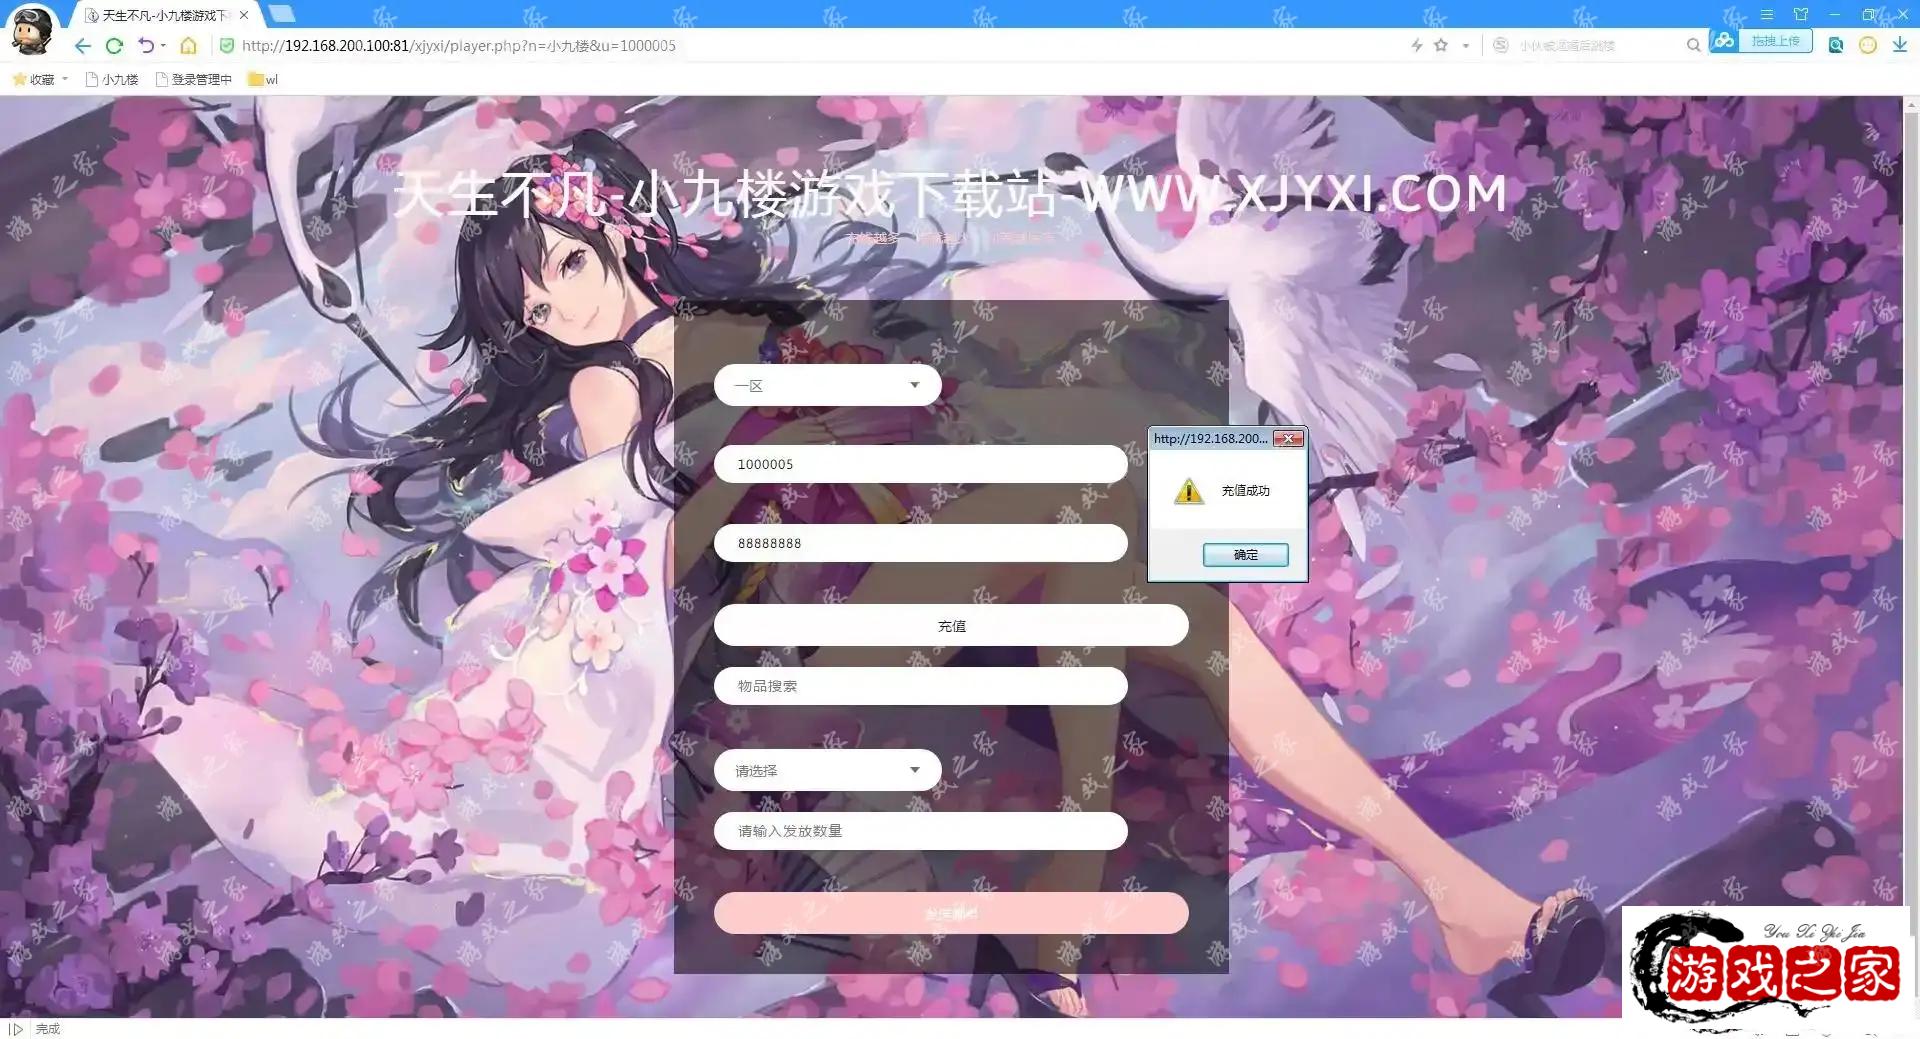Click the search magnifier icon
1920x1039 pixels.
[1693, 45]
